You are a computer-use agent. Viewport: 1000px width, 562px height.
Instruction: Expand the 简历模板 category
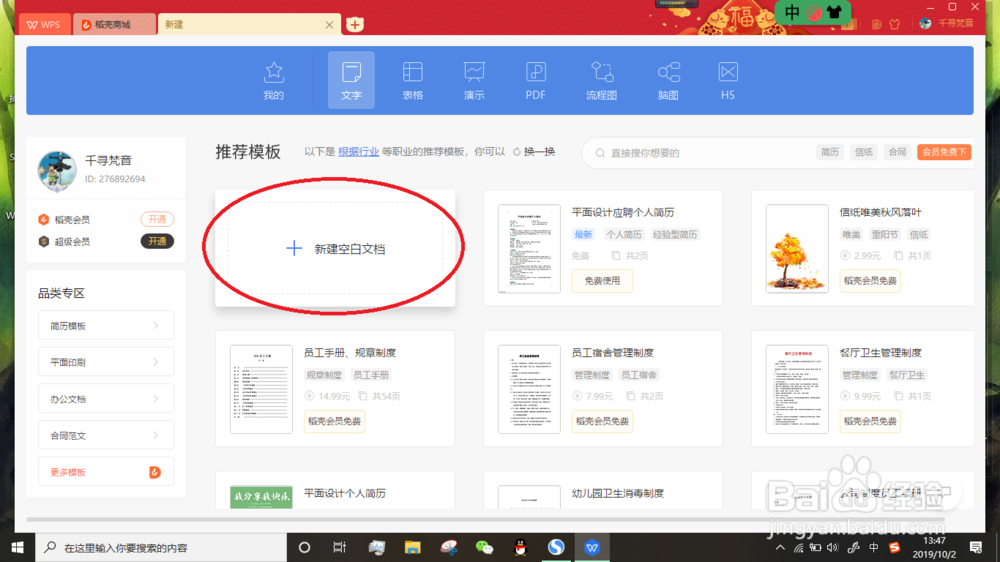106,326
